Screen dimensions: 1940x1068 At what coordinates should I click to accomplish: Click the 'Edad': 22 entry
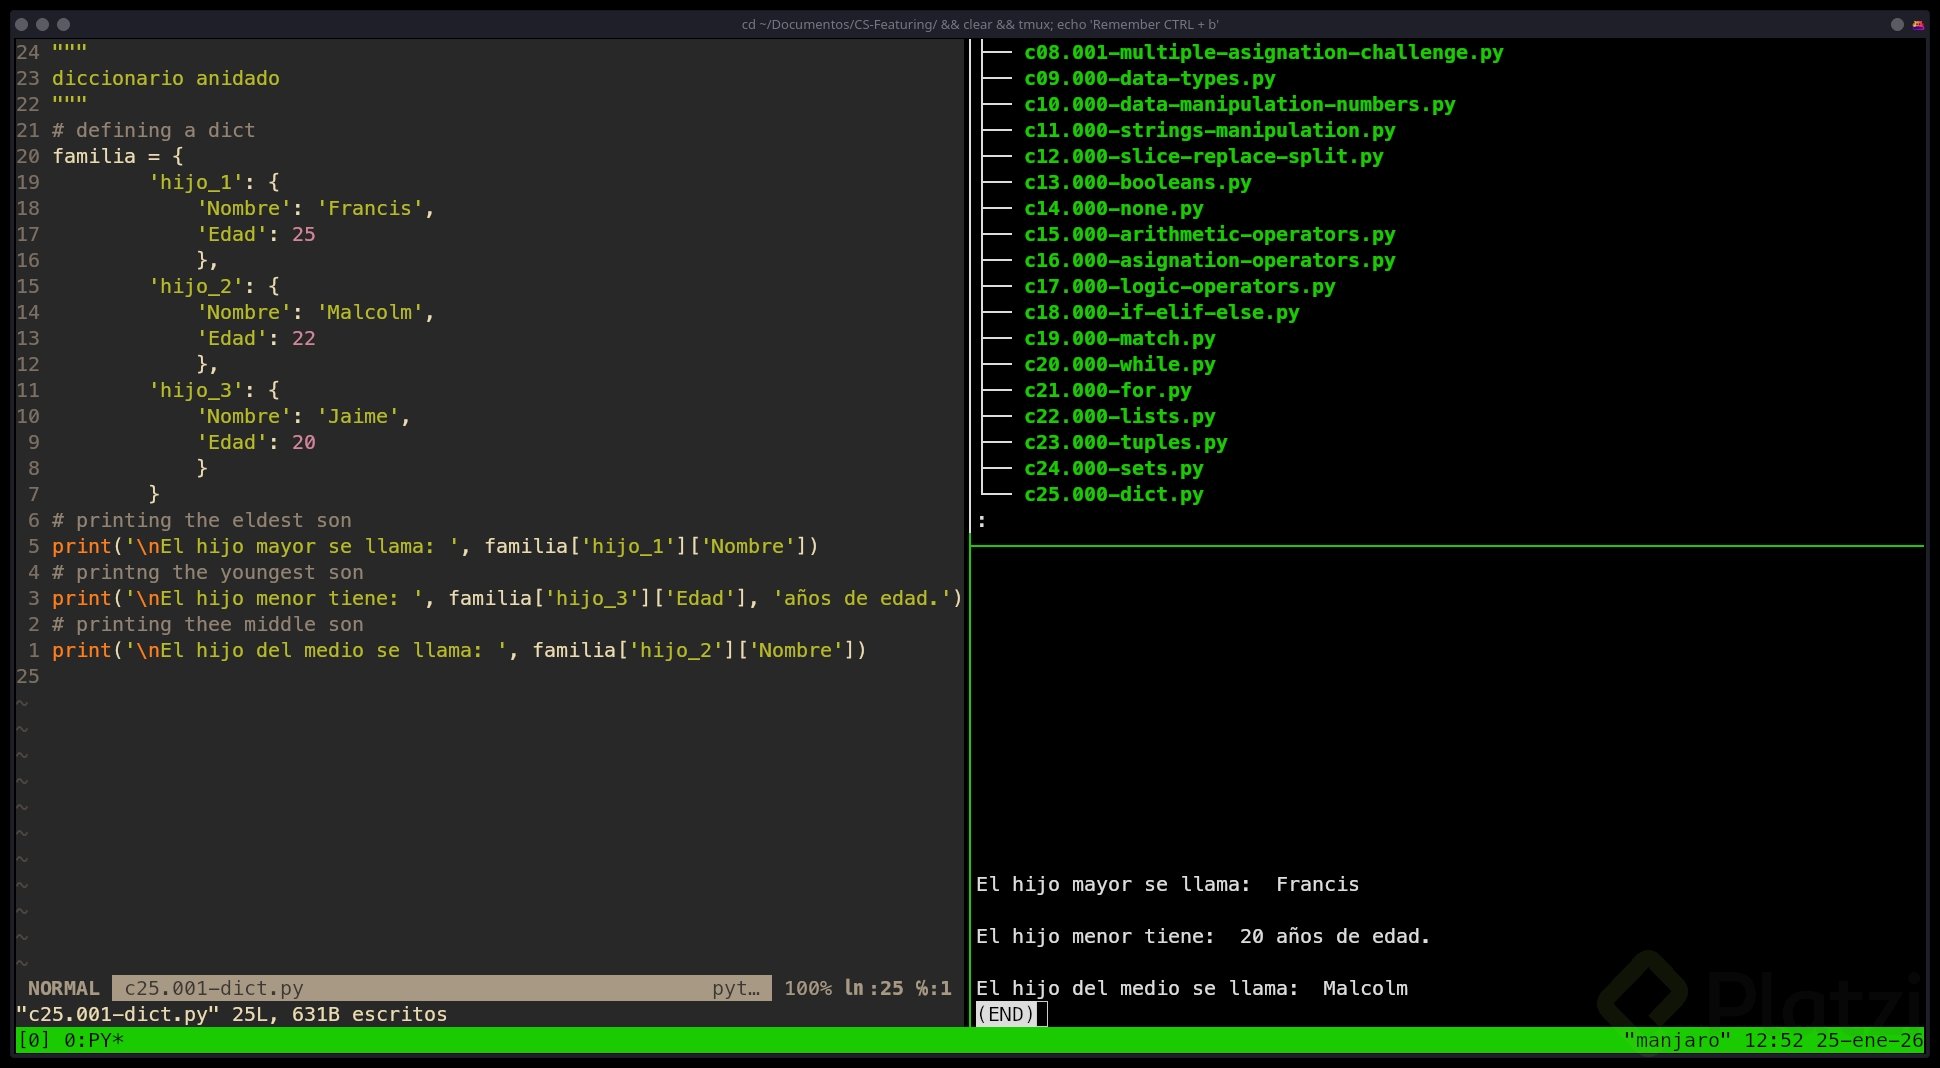point(256,338)
